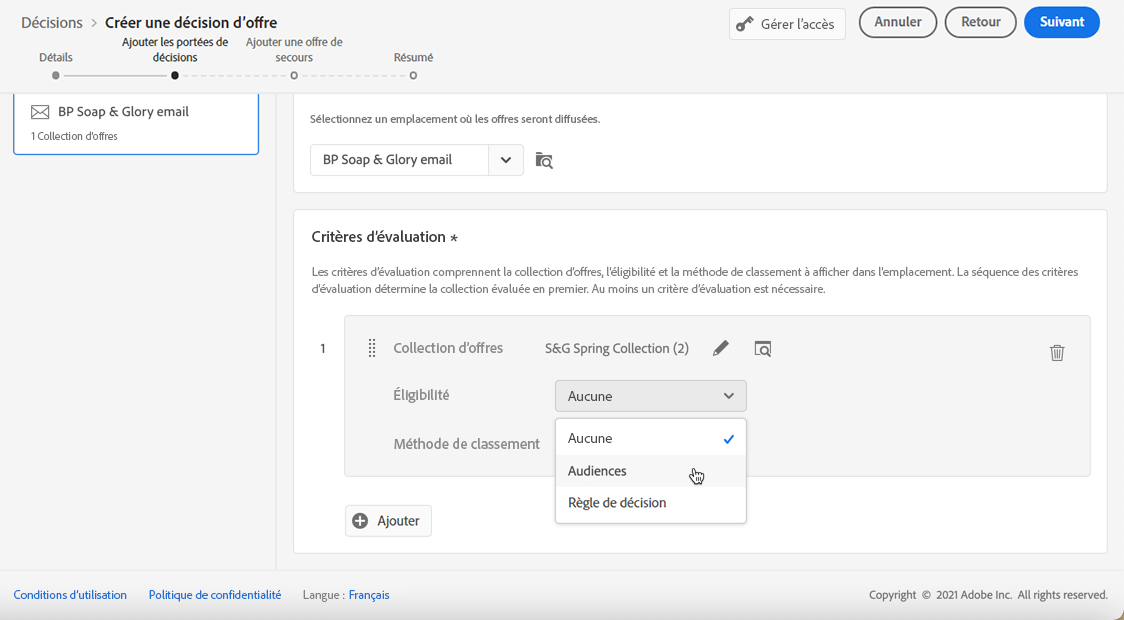1124x620 pixels.
Task: Jump to the Résumé step marker
Action: coord(413,75)
